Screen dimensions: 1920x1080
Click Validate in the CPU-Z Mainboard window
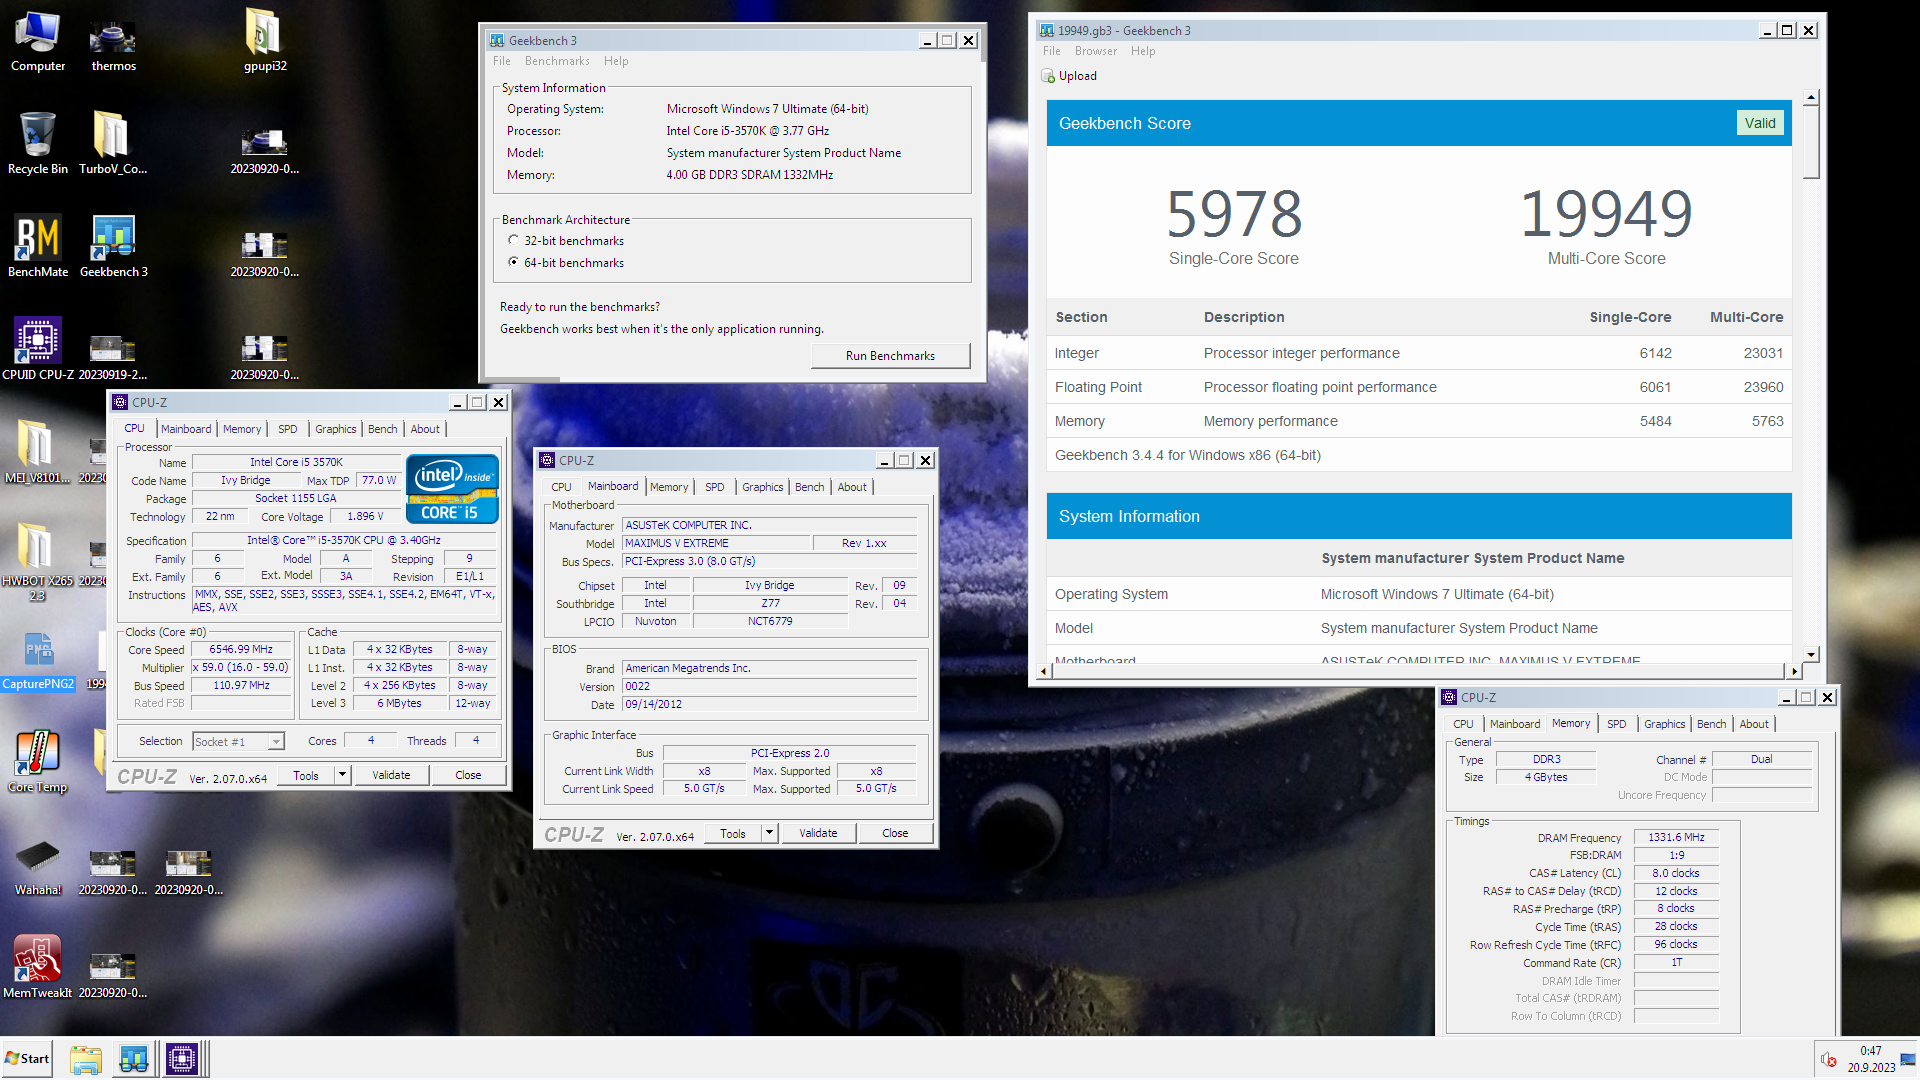coord(818,833)
